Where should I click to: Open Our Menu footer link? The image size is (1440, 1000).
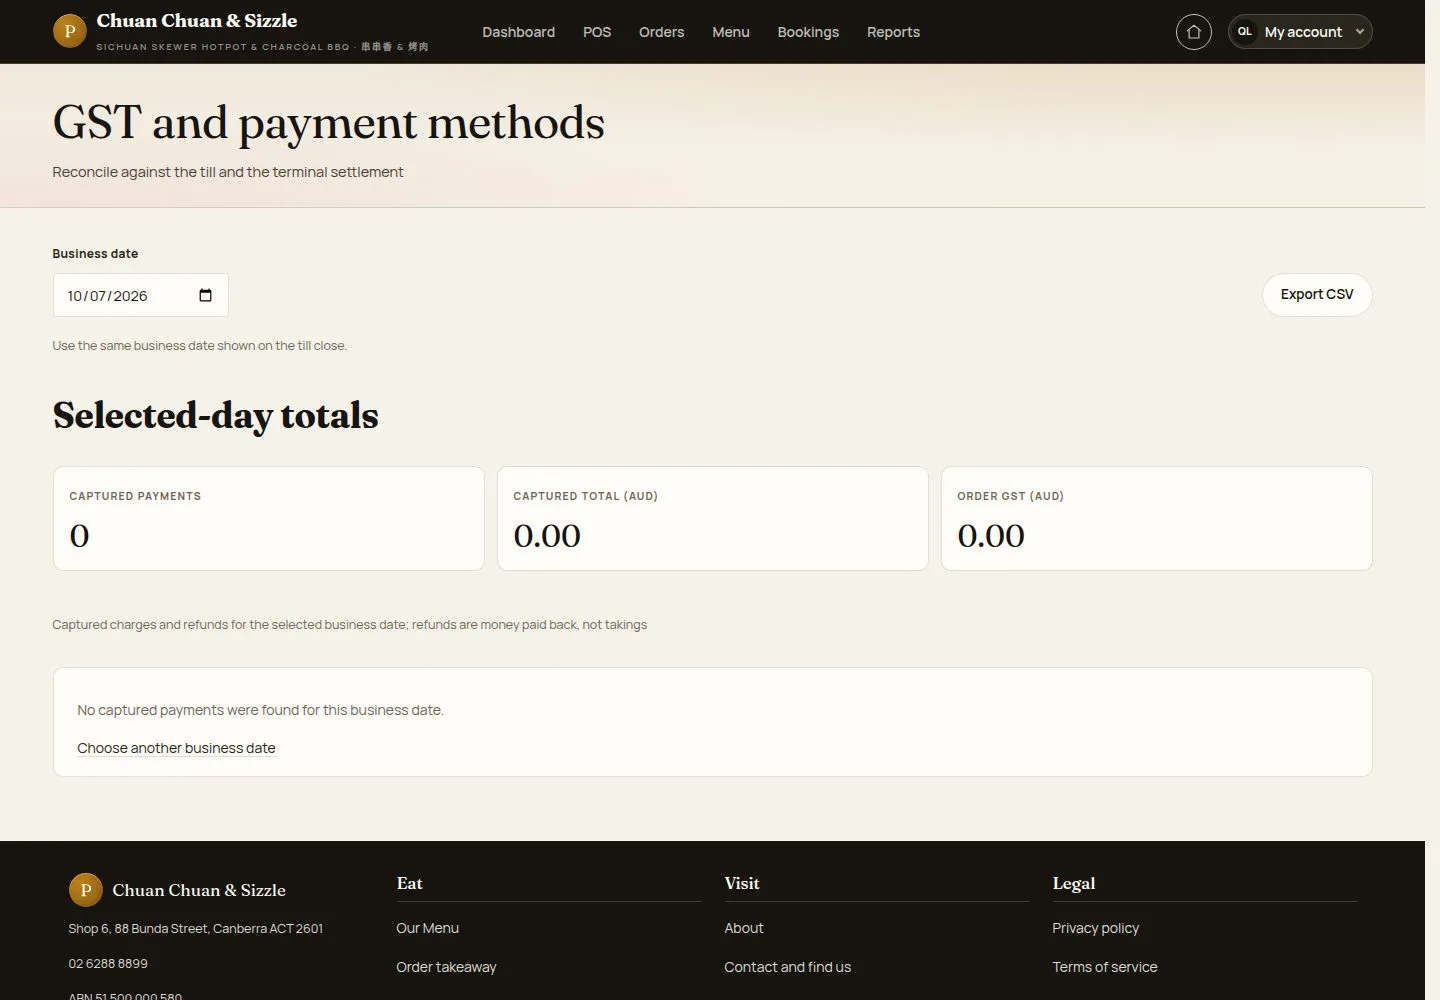coord(427,928)
